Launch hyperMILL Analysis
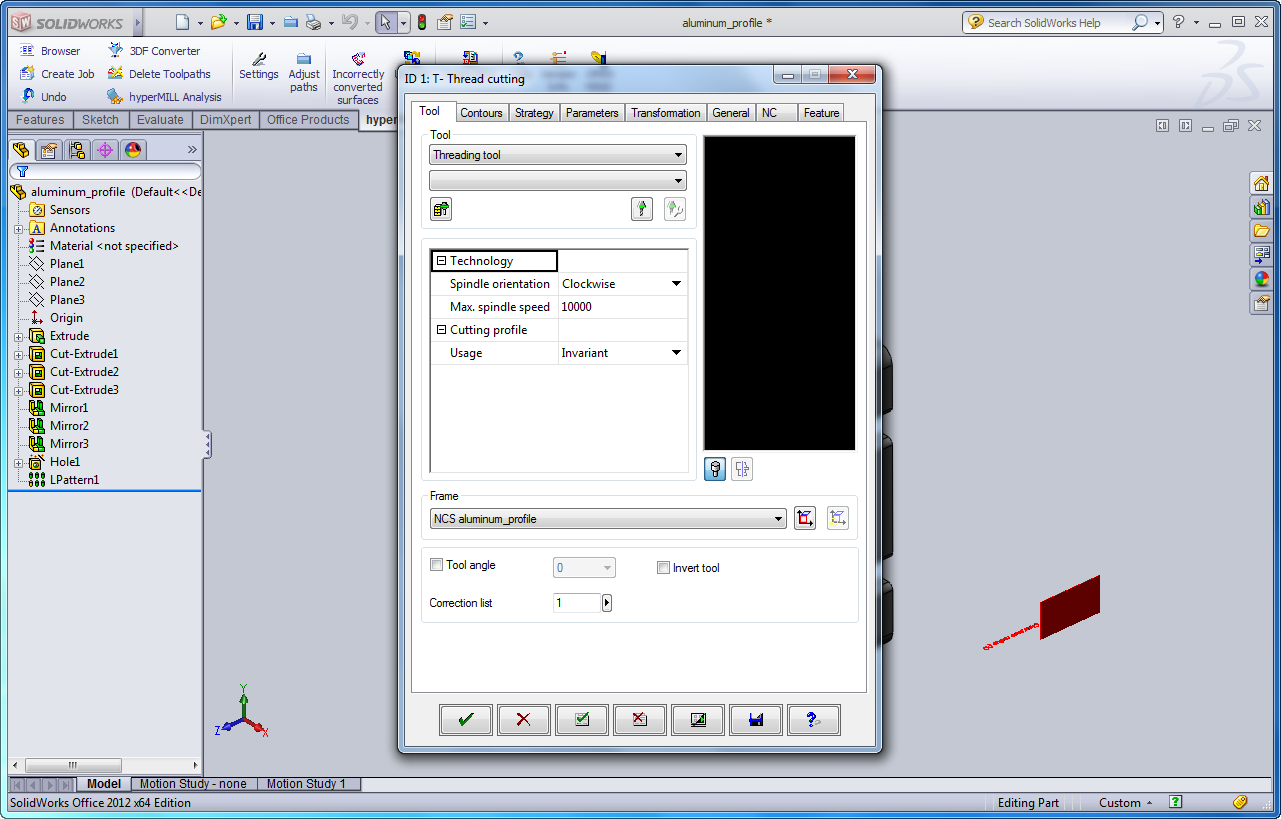The width and height of the screenshot is (1281, 819). (164, 97)
